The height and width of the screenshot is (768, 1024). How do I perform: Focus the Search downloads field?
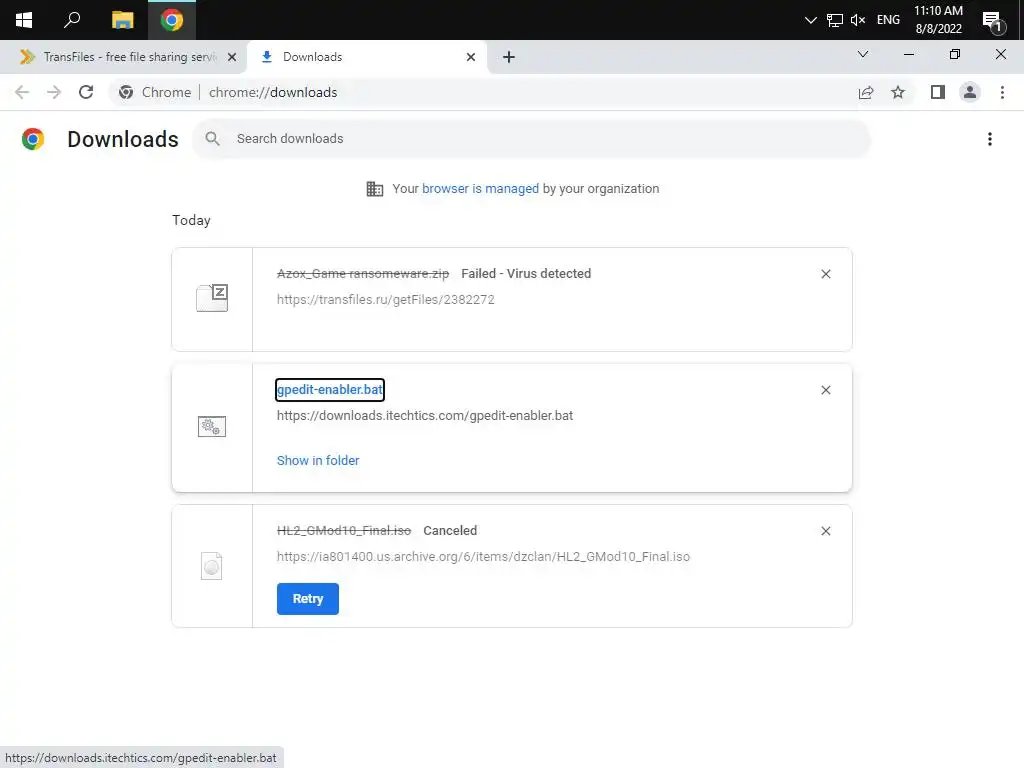coord(532,139)
